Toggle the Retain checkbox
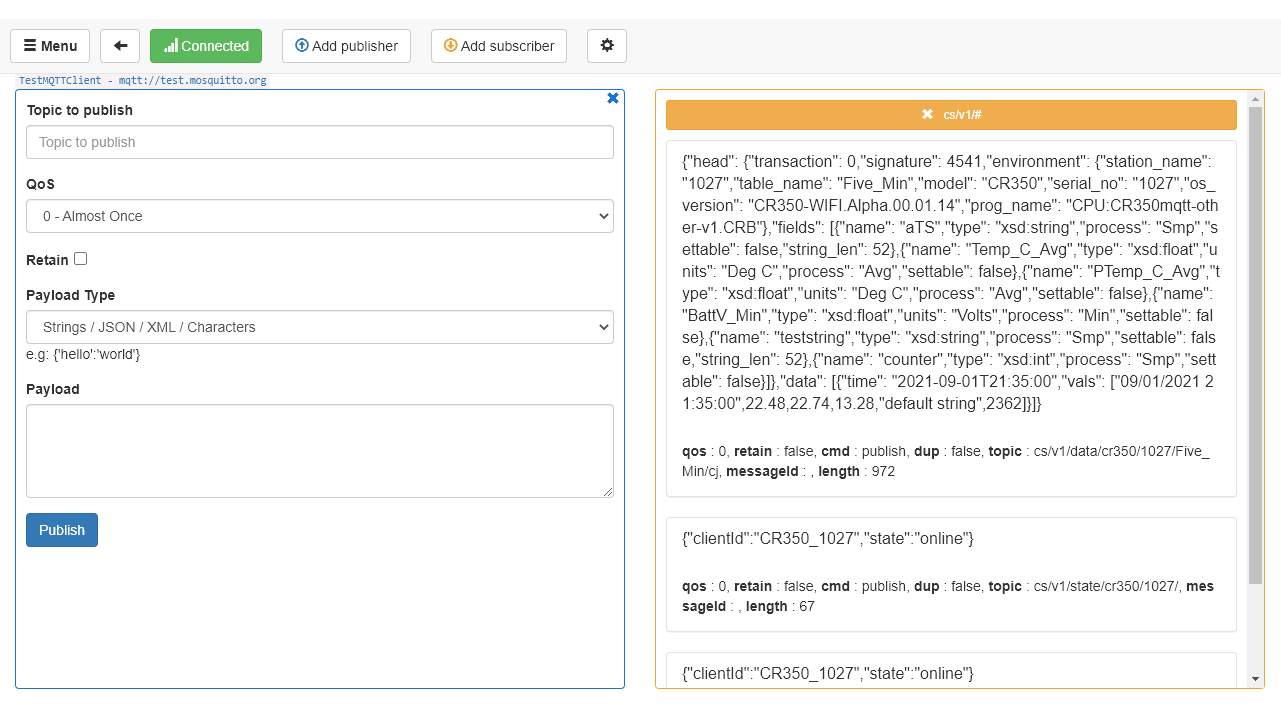 click(81, 259)
